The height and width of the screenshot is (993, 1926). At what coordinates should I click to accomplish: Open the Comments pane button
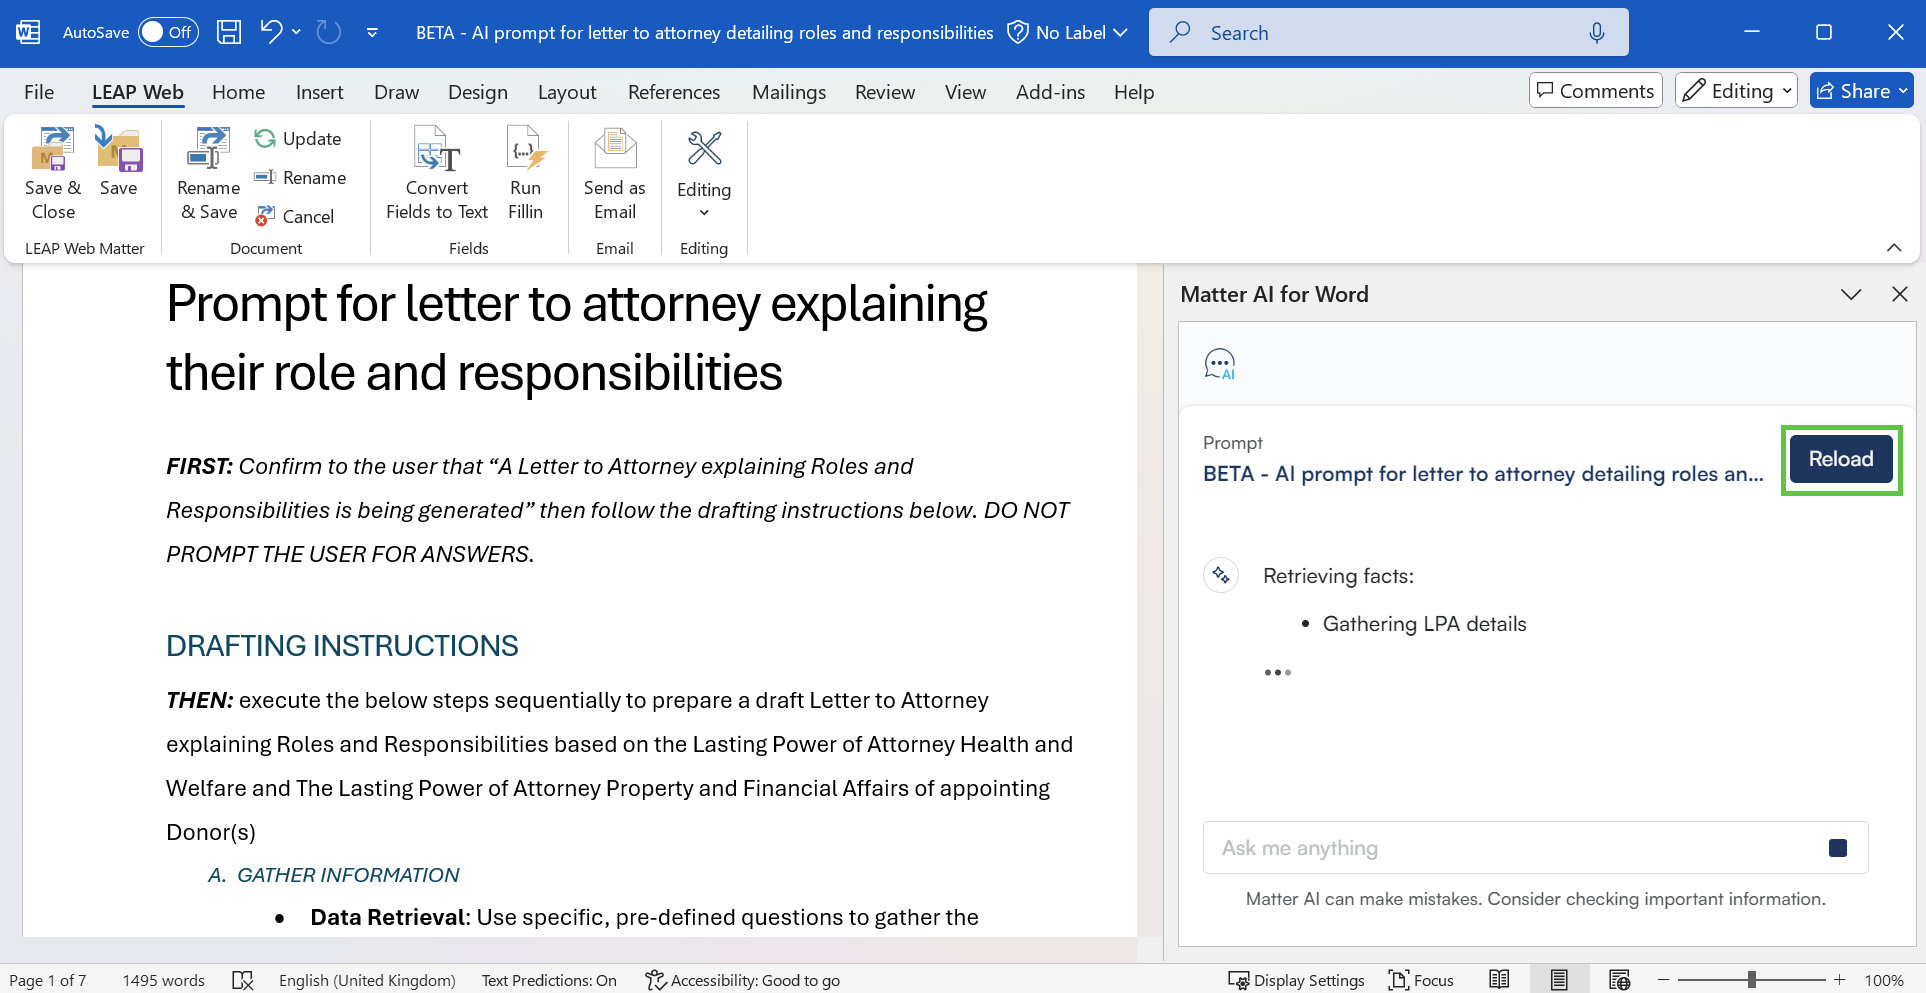coord(1595,91)
